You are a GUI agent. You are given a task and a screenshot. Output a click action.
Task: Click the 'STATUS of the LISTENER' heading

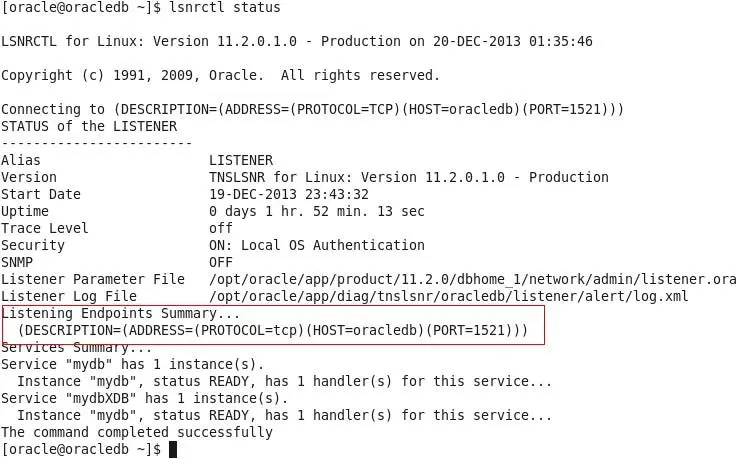[89, 126]
